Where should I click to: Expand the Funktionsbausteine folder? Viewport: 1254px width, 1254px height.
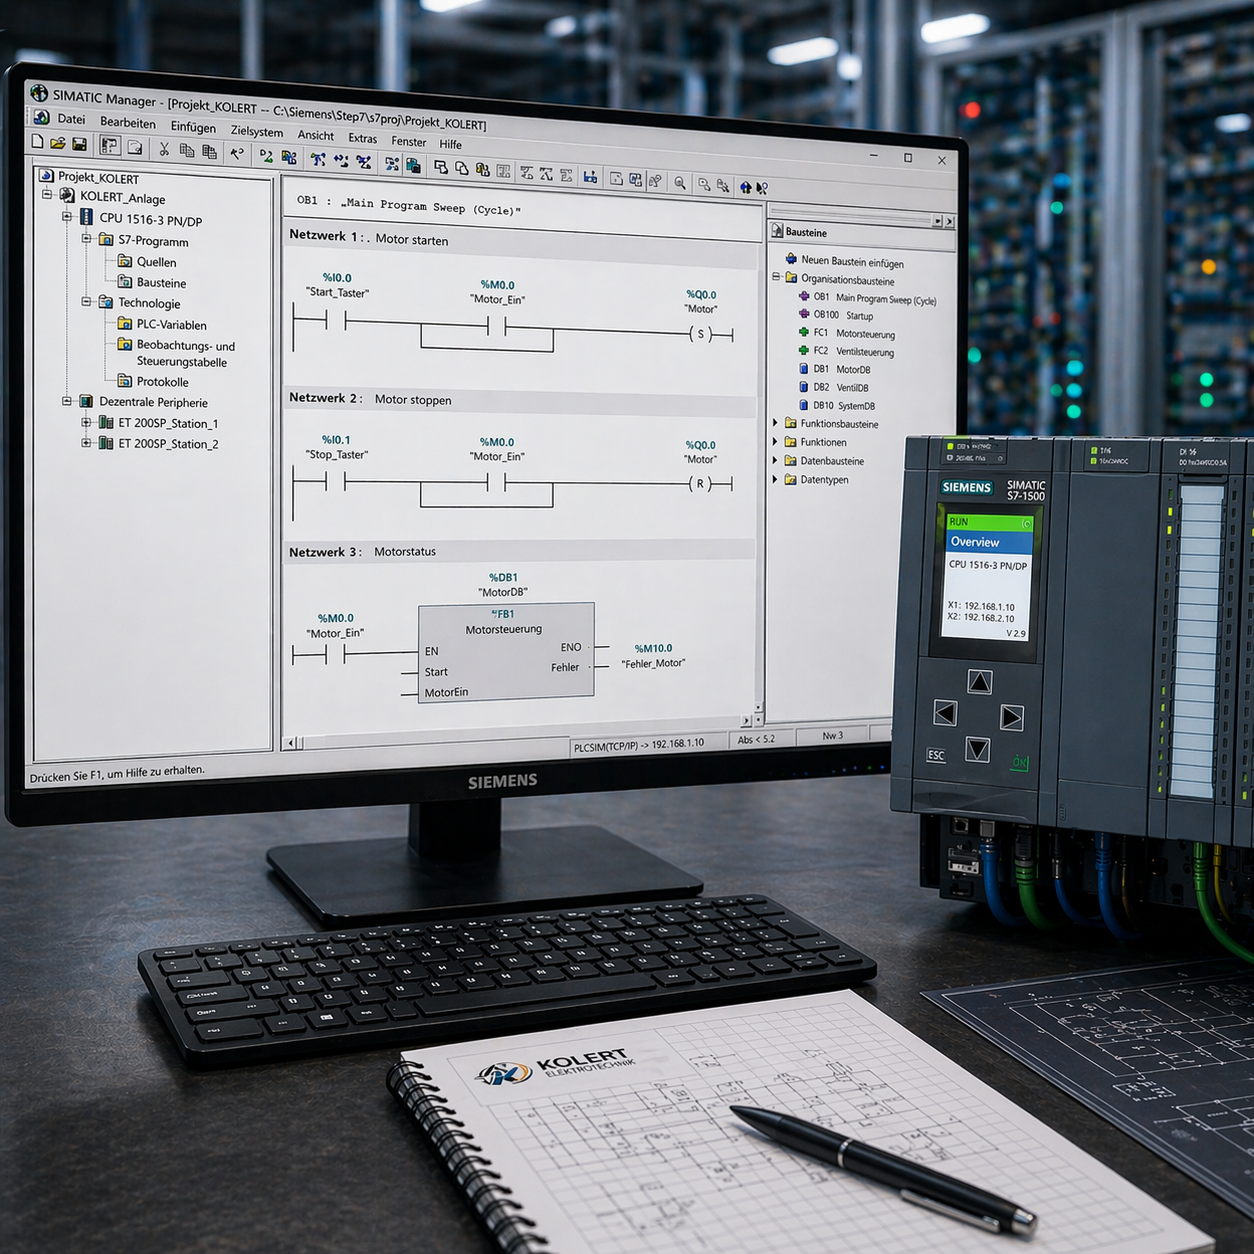[776, 423]
